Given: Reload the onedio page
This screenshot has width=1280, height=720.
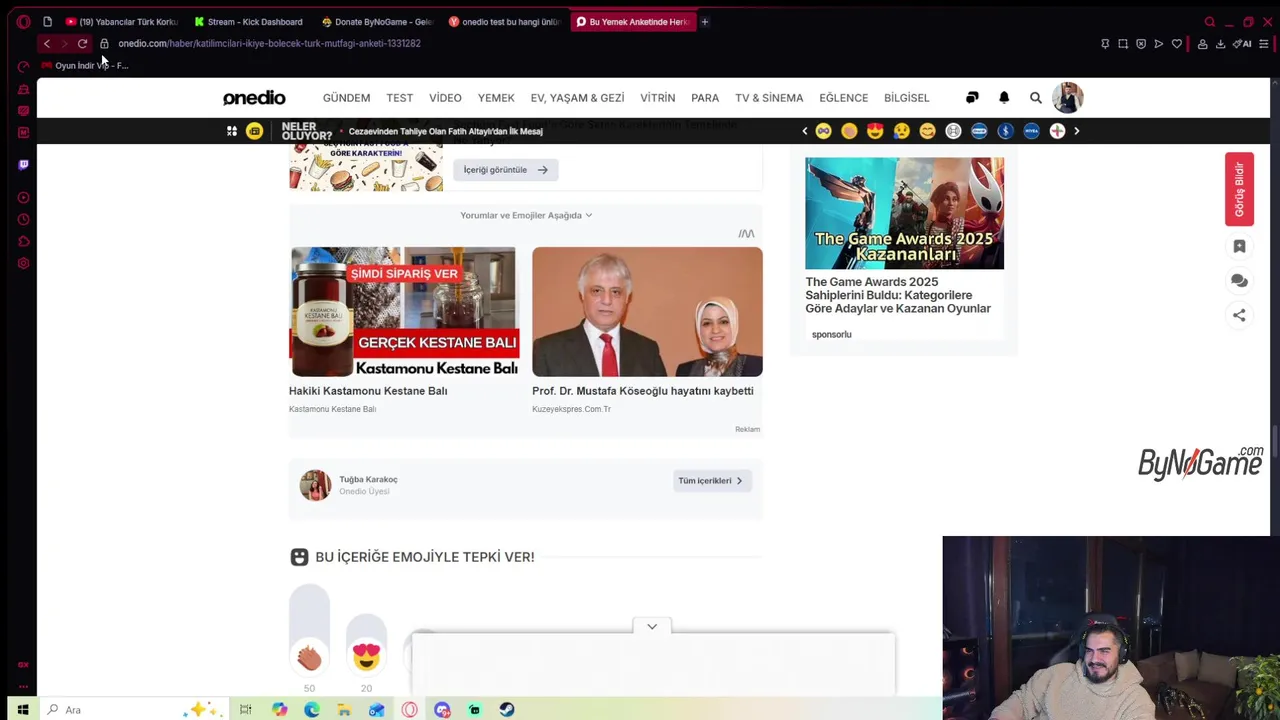Looking at the screenshot, I should pos(82,44).
